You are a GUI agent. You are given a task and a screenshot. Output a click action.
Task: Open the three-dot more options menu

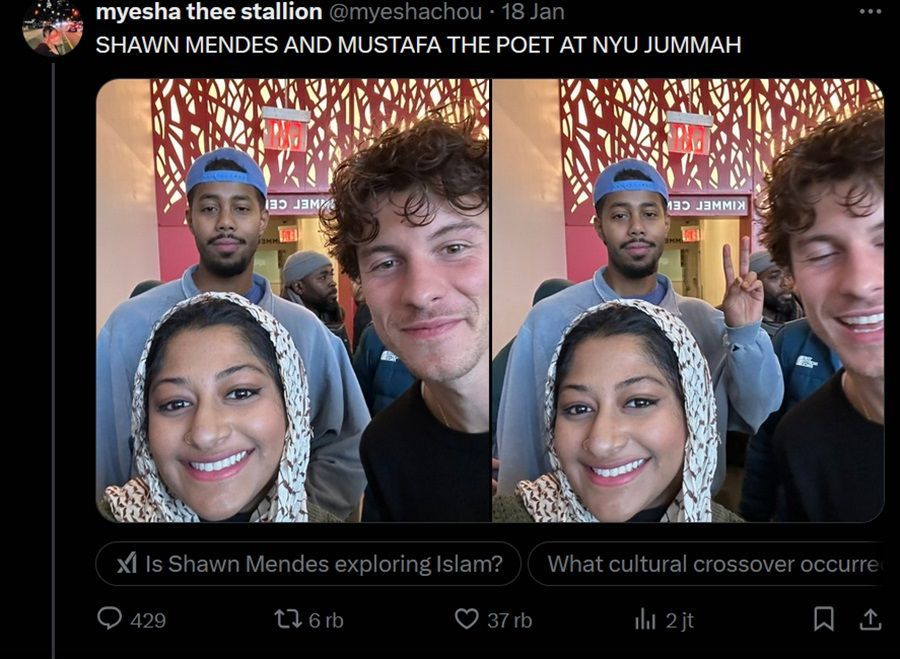870,11
